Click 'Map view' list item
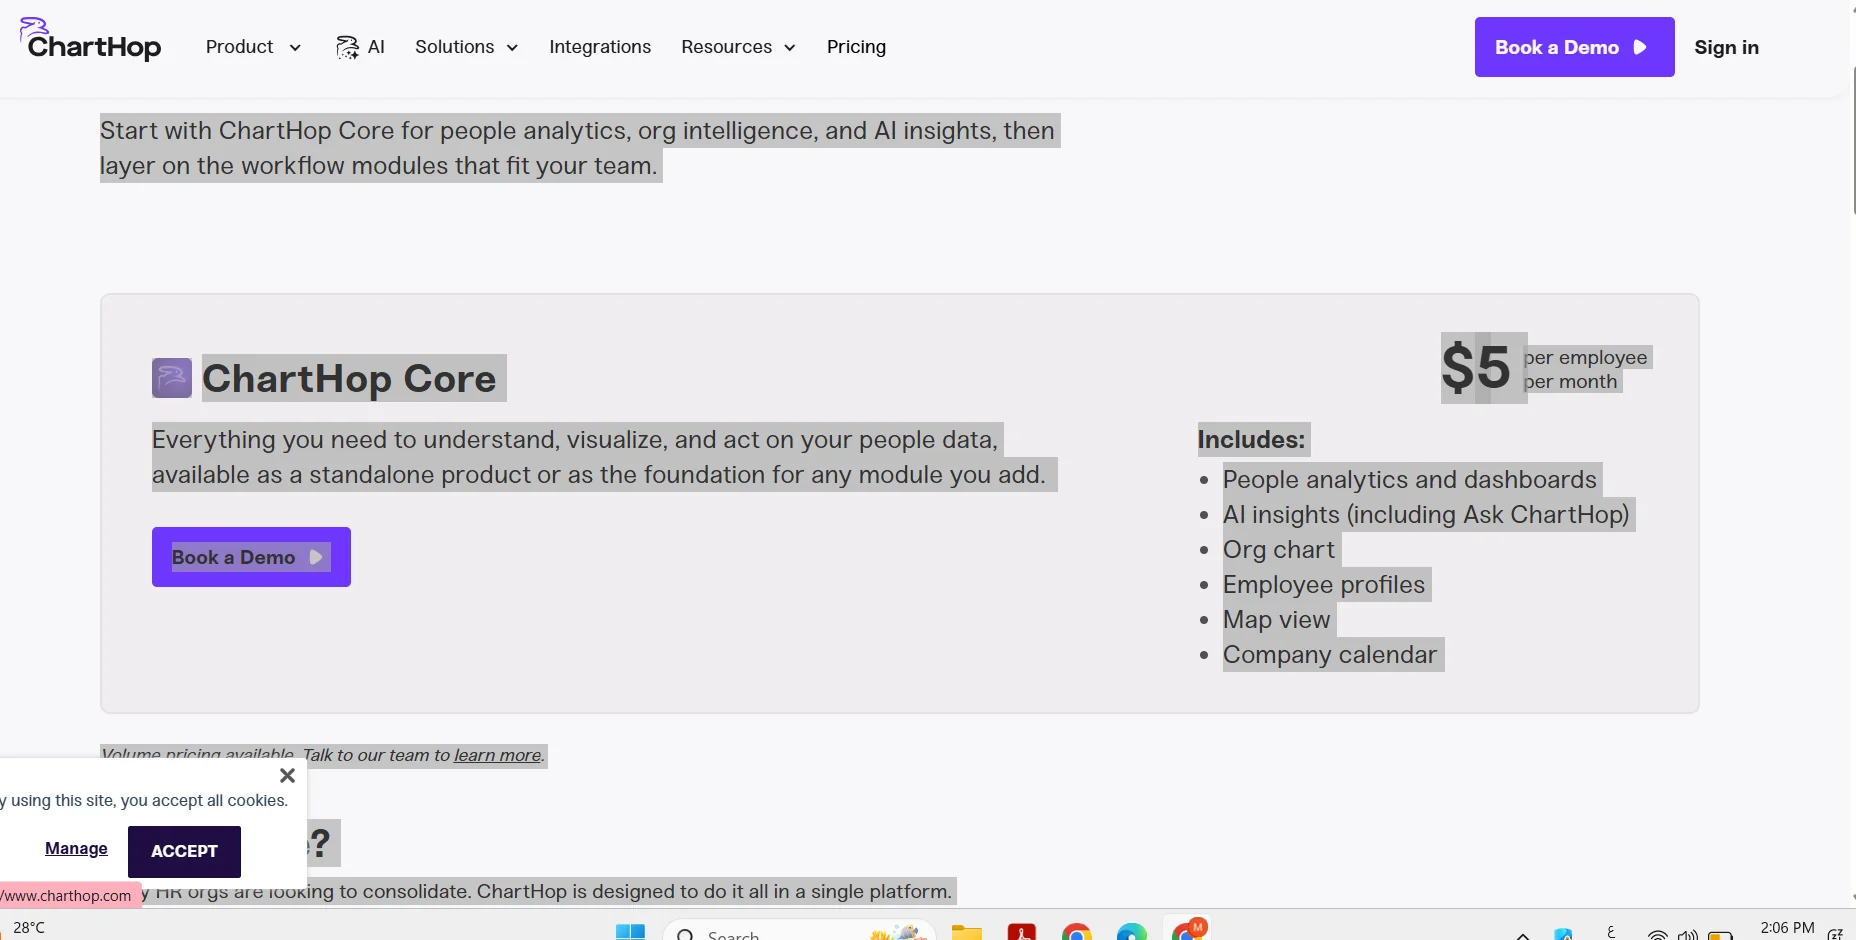 tap(1277, 619)
